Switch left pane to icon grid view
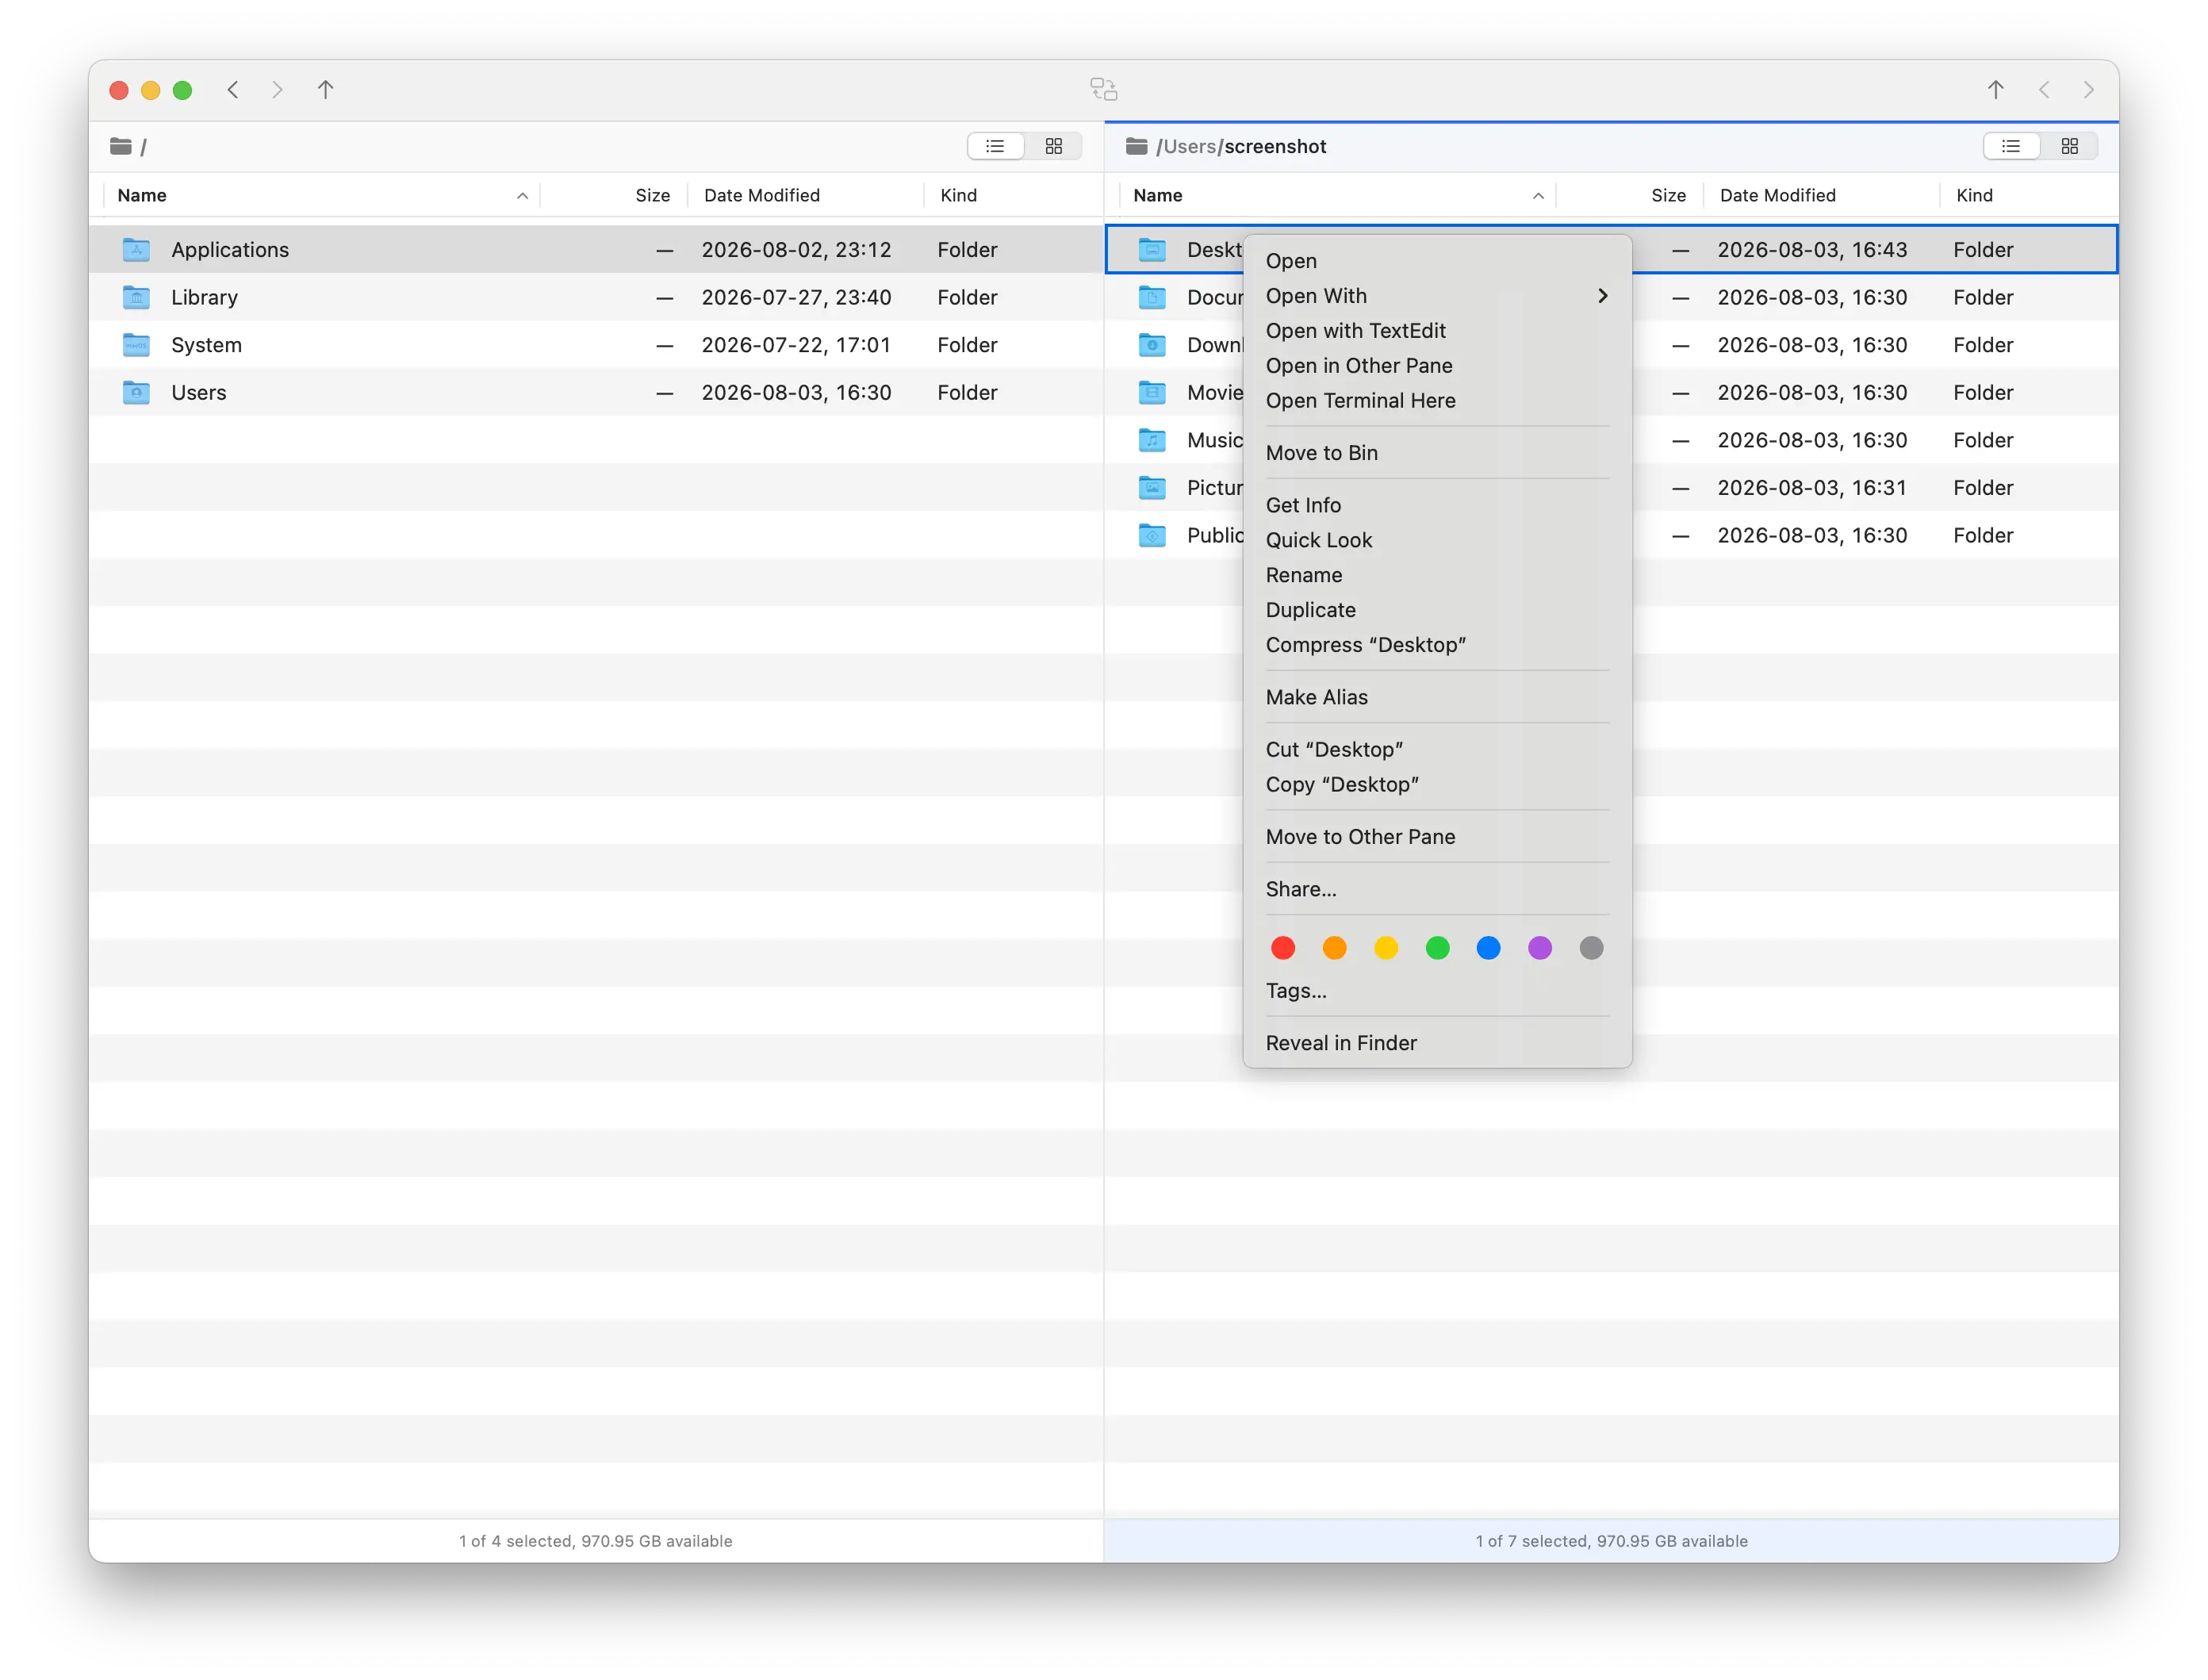Image resolution: width=2208 pixels, height=1680 pixels. tap(1053, 146)
